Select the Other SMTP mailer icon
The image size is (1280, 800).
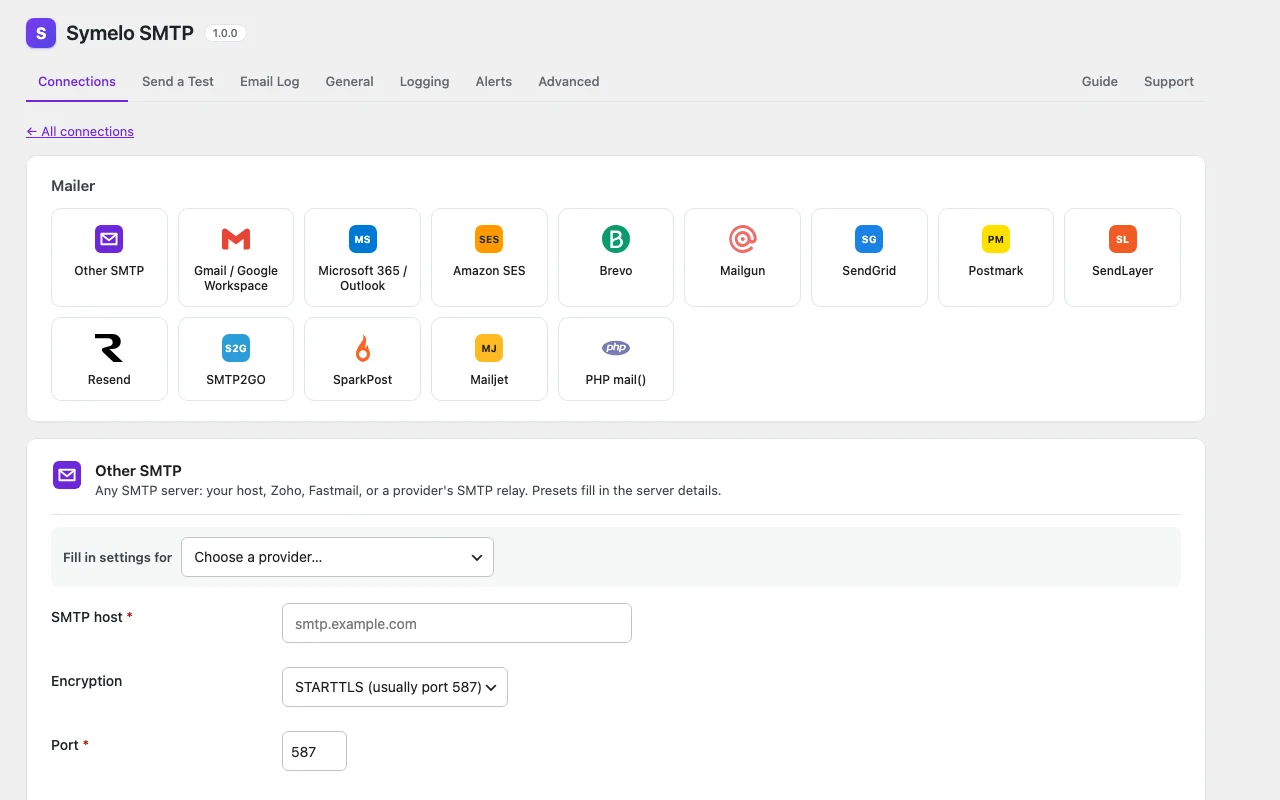[109, 239]
